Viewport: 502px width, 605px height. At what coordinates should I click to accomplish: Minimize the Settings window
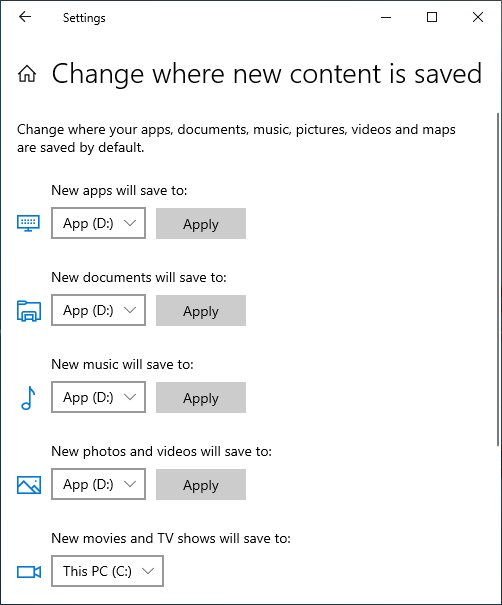(386, 17)
